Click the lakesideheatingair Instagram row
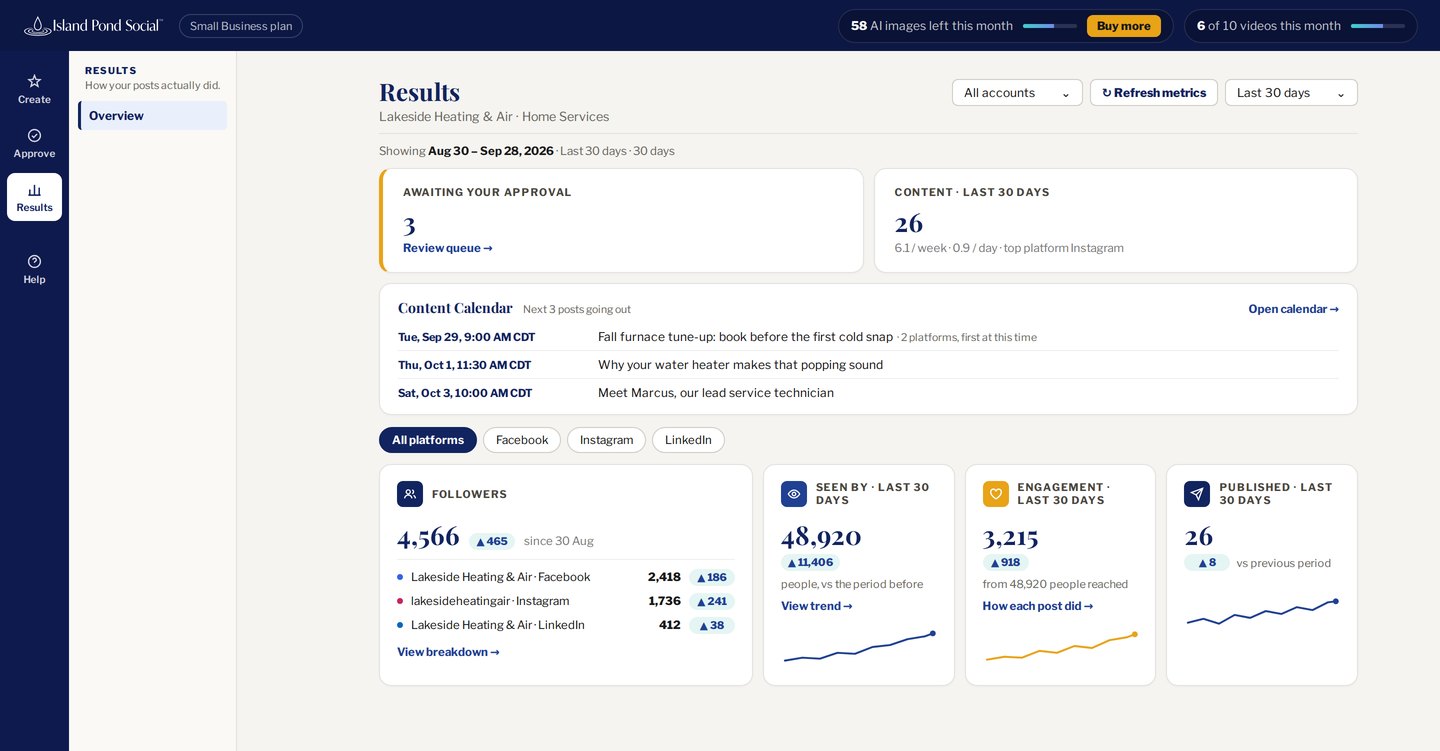The image size is (1440, 751). [566, 601]
